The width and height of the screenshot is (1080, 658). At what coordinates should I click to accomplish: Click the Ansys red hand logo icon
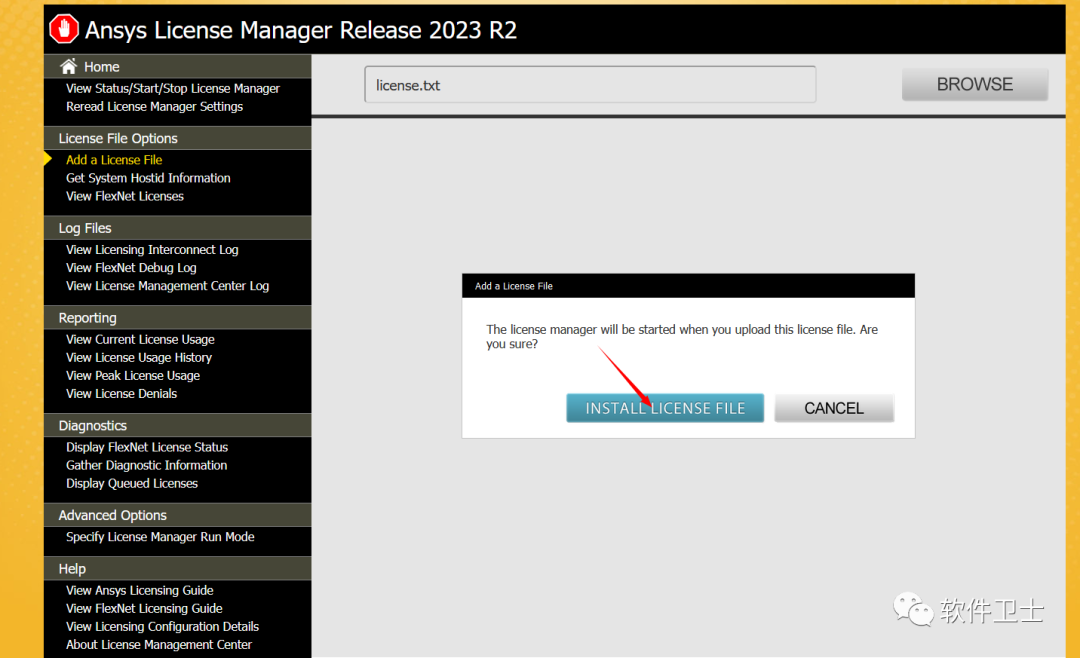(64, 29)
